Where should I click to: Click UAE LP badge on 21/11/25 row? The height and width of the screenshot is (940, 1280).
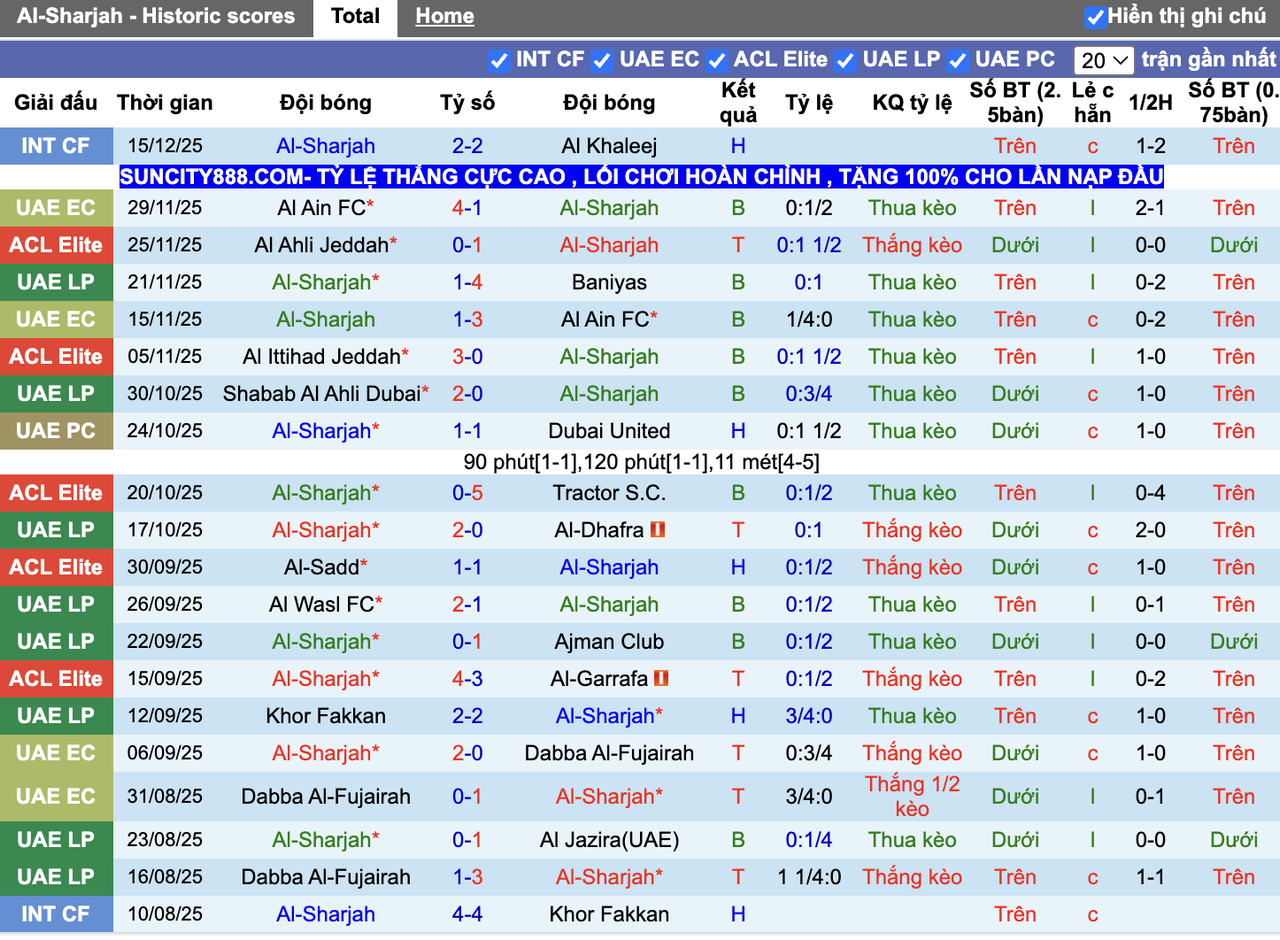[56, 282]
